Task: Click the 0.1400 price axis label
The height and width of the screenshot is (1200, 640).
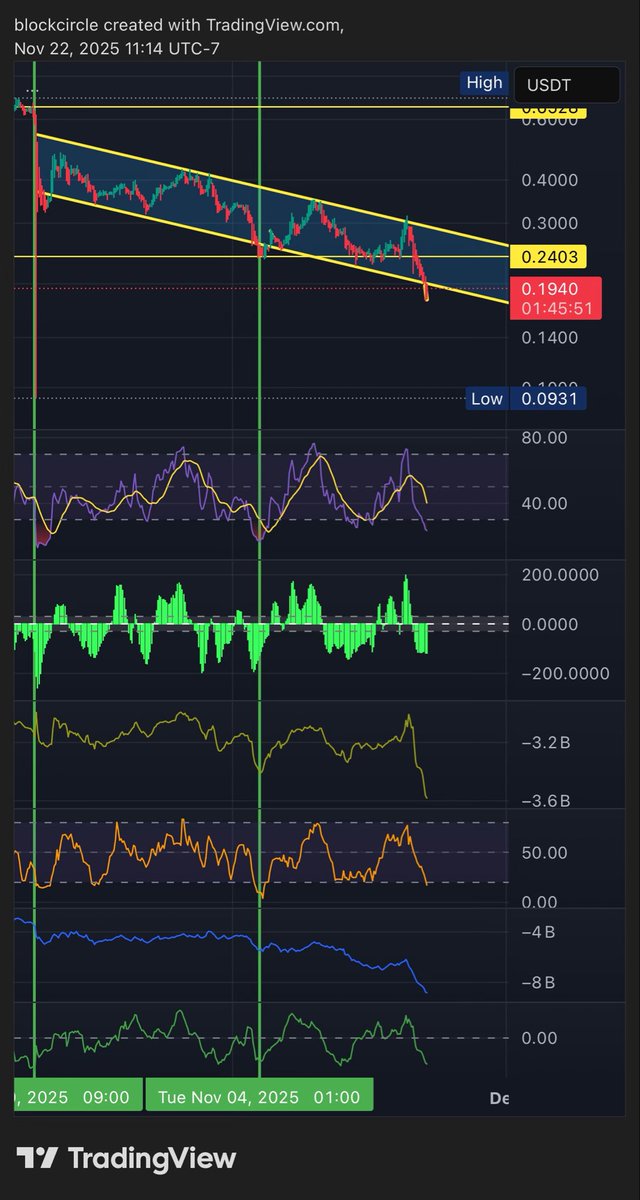Action: pyautogui.click(x=548, y=338)
